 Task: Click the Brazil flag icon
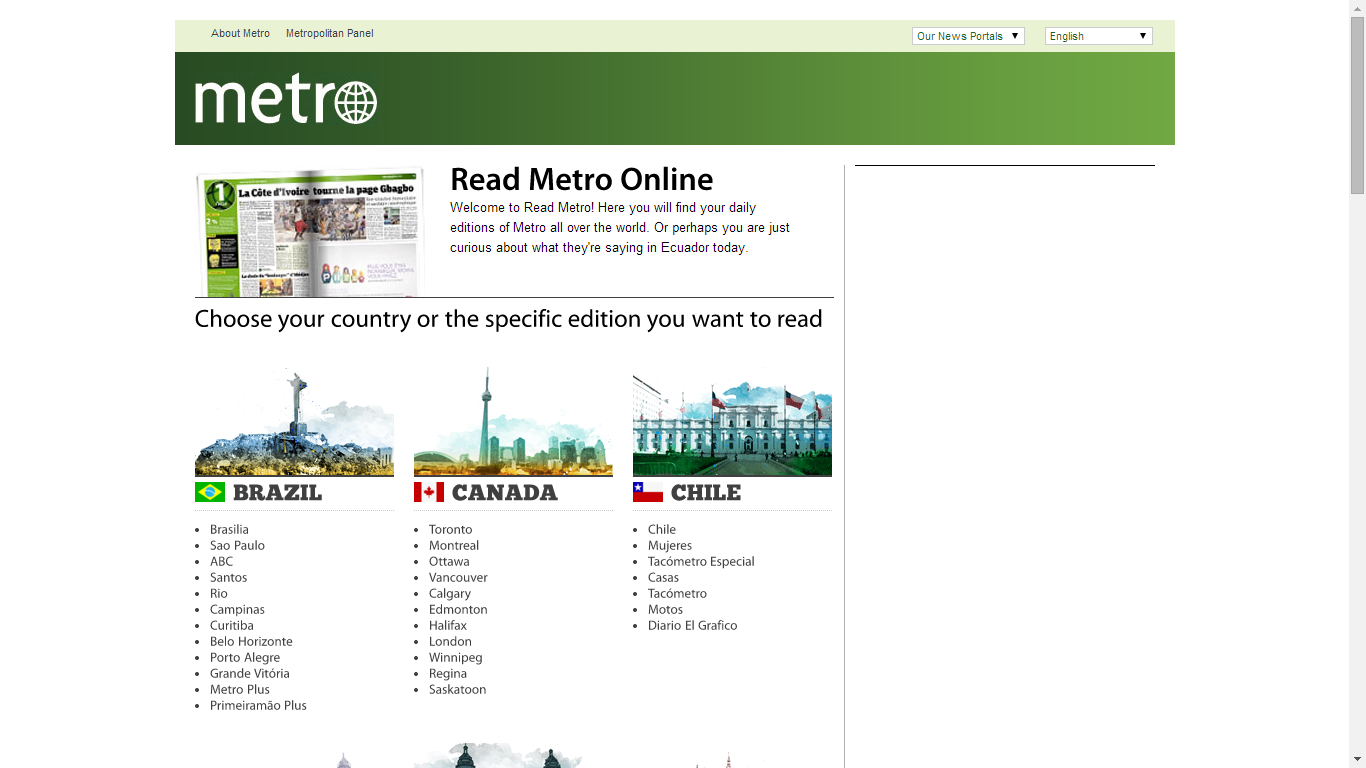coord(210,492)
